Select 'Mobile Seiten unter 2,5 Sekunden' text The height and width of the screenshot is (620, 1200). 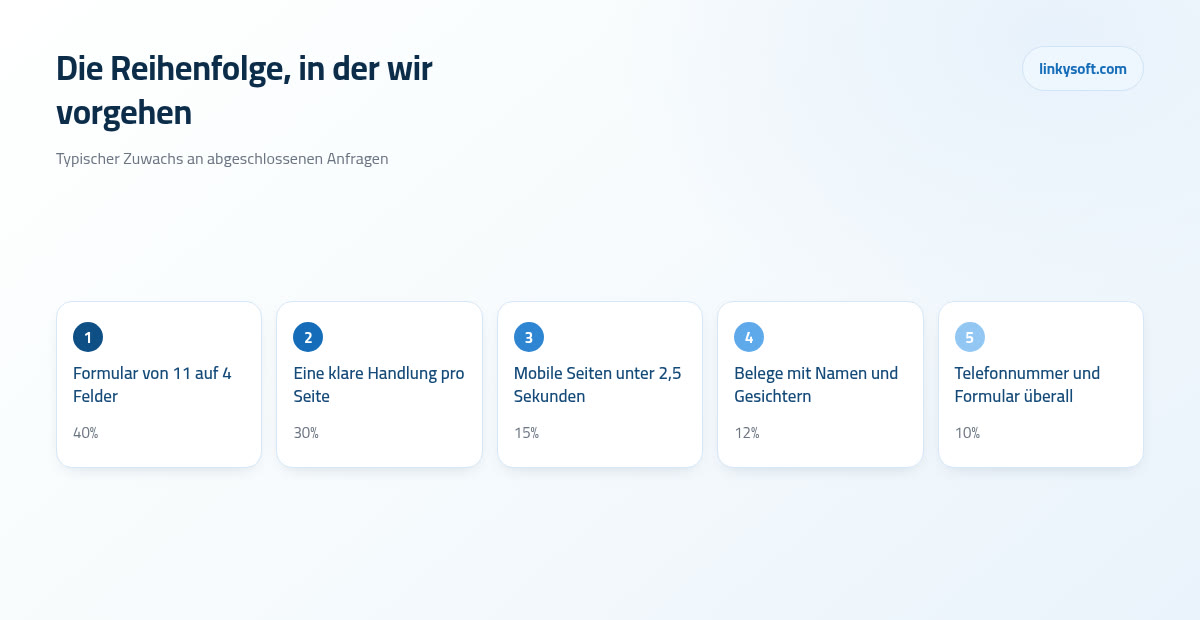[x=598, y=385]
